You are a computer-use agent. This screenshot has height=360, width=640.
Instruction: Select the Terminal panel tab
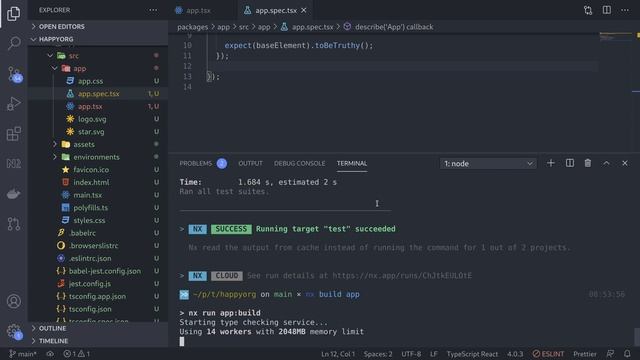[x=352, y=163]
